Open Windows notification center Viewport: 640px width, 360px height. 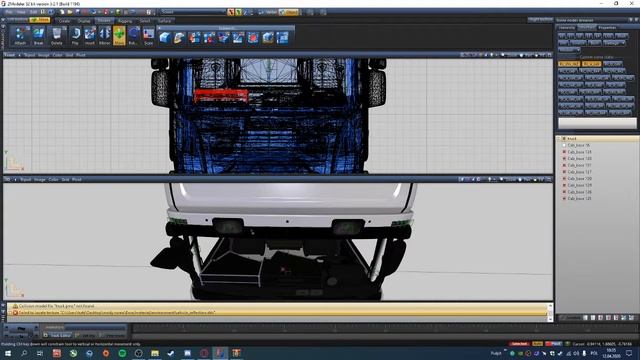click(x=629, y=353)
